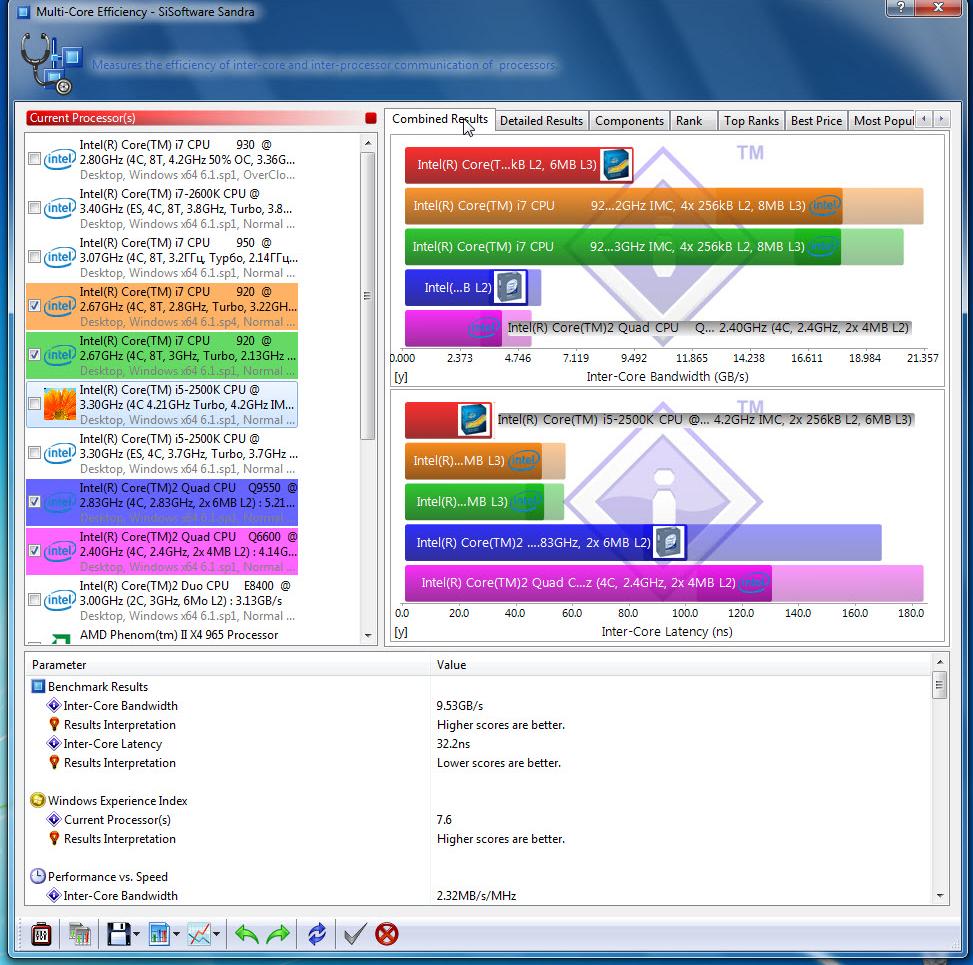This screenshot has height=965, width=973.
Task: Click the Parameter column header
Action: [228, 665]
